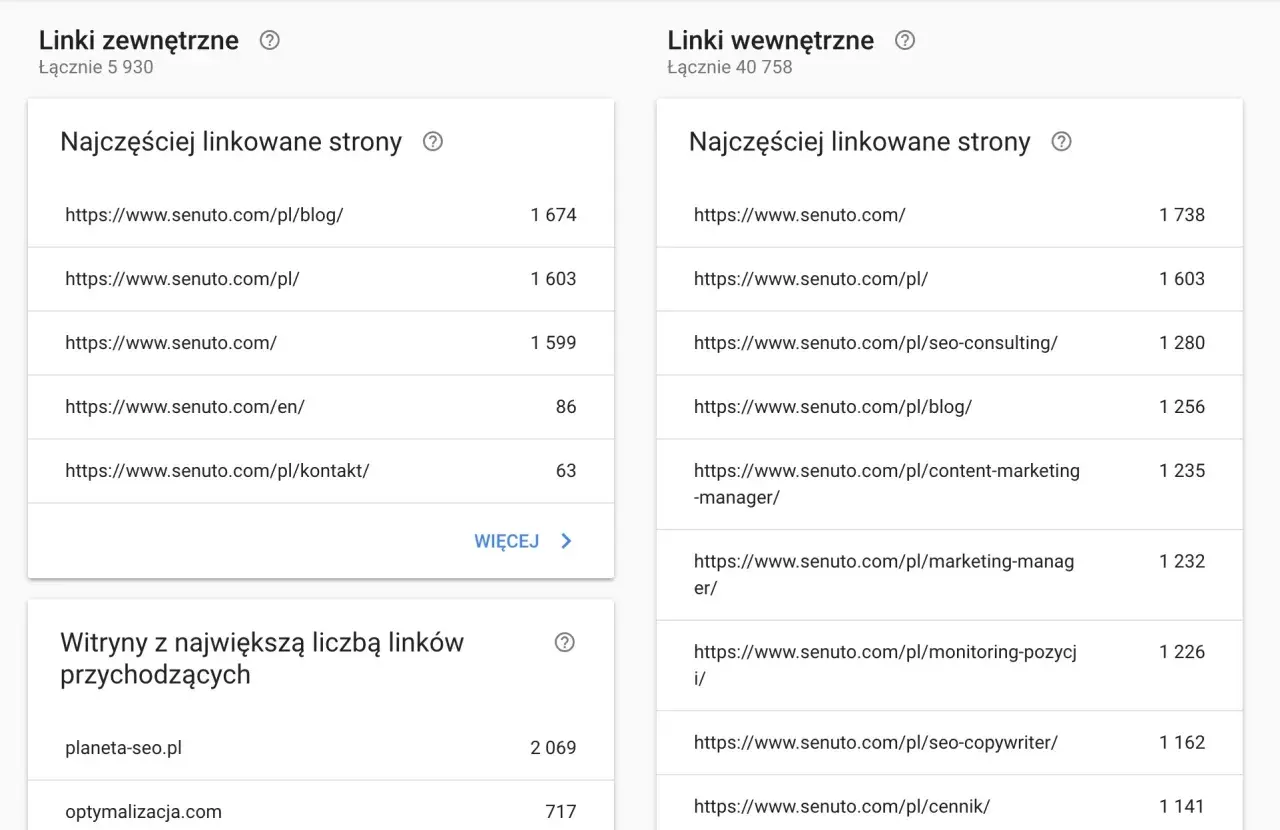
Task: Click the value 1 141 for cennik
Action: coord(1182,806)
